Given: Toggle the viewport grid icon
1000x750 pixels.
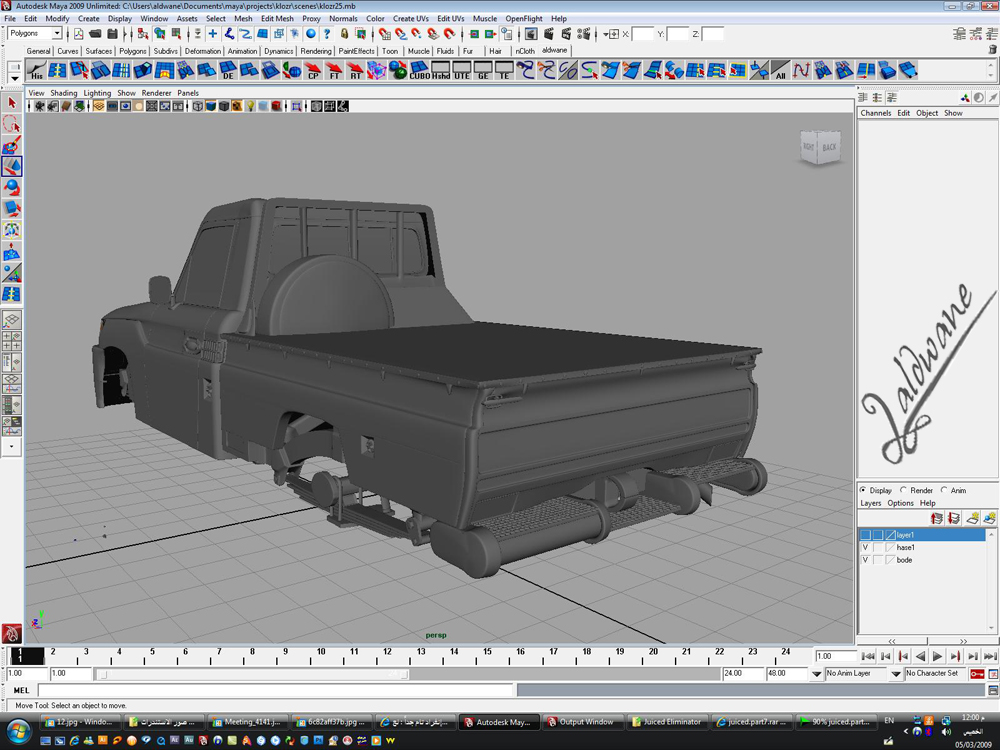Looking at the screenshot, I should [x=99, y=106].
